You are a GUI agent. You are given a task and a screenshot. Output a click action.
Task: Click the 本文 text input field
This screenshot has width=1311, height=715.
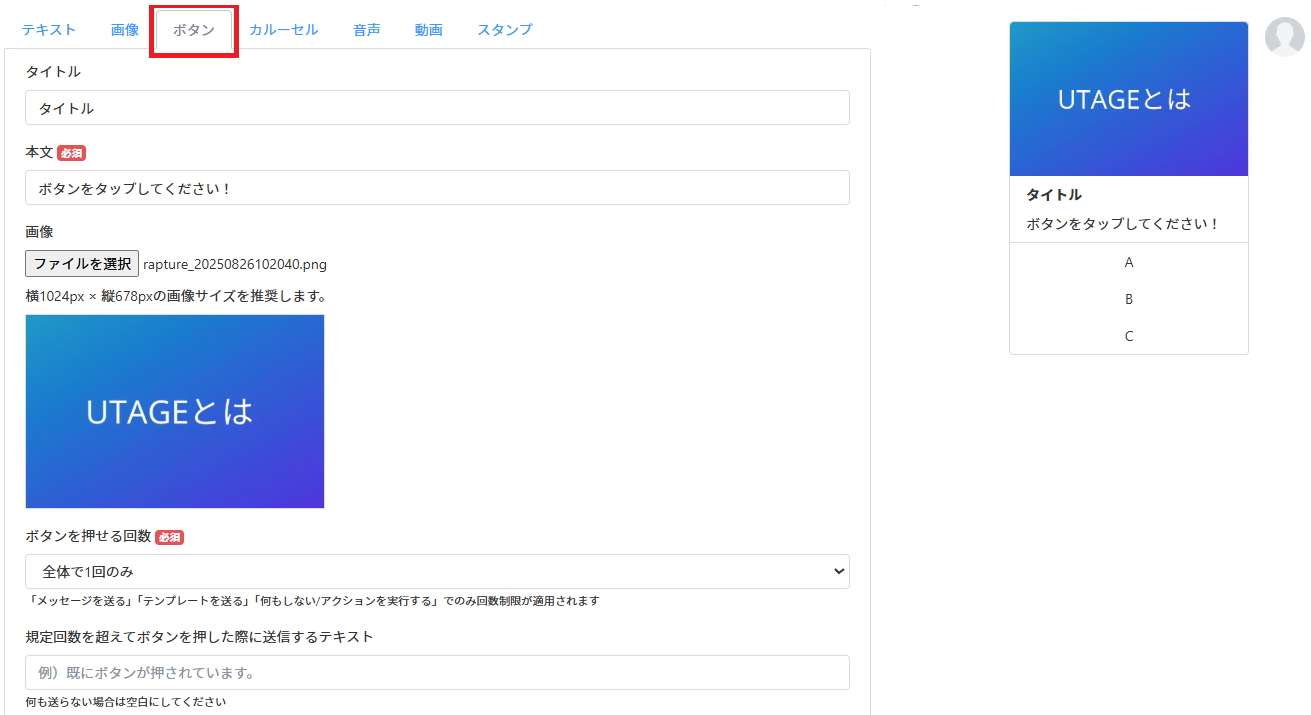(437, 187)
